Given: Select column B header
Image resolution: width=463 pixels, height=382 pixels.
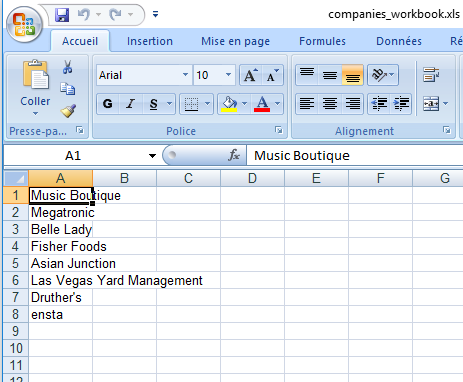Looking at the screenshot, I should tap(124, 178).
